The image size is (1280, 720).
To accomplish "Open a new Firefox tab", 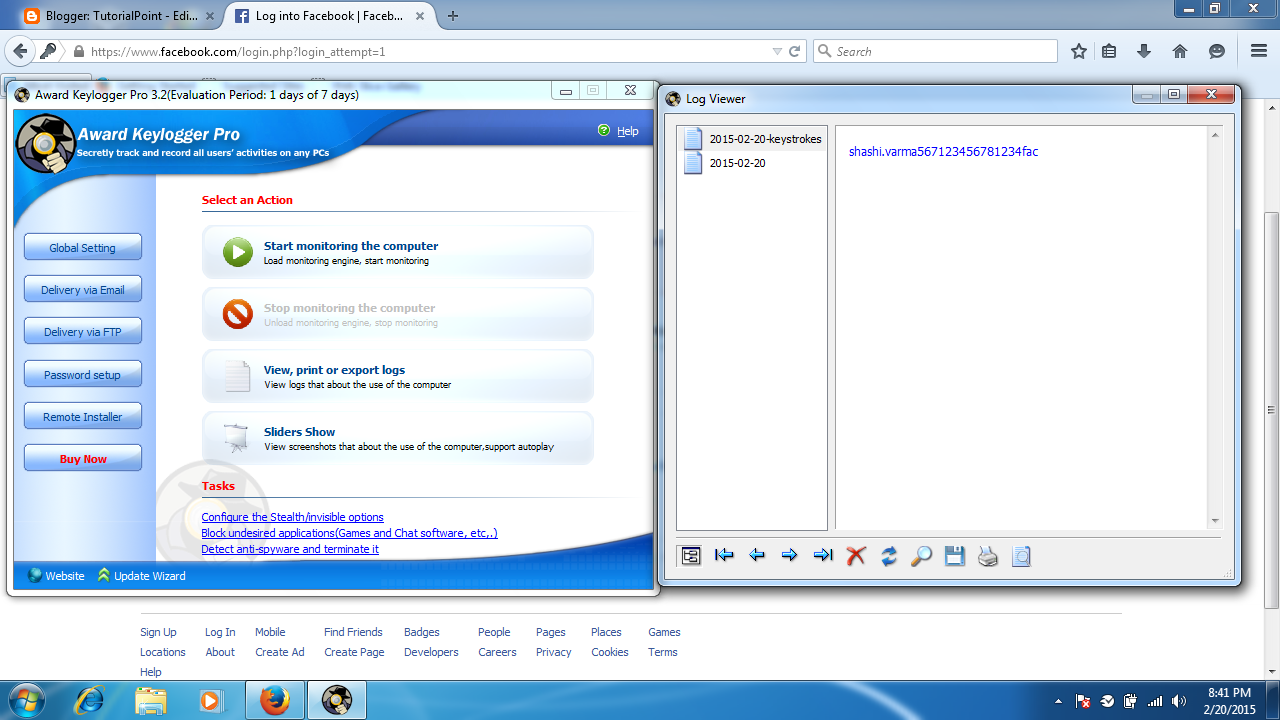I will tap(453, 15).
